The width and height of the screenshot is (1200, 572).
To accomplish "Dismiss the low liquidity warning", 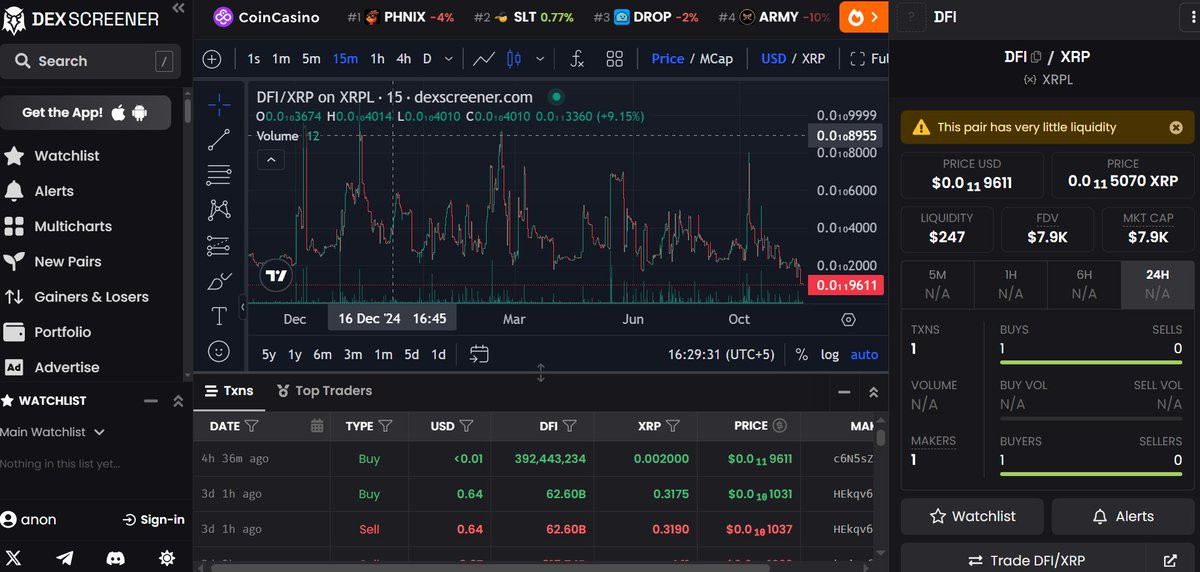I will click(1176, 127).
